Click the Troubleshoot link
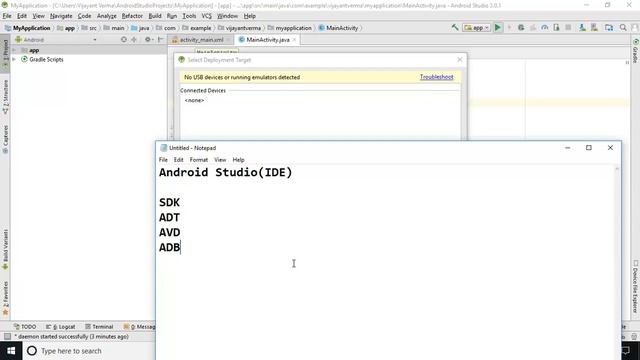The image size is (640, 360). [436, 77]
